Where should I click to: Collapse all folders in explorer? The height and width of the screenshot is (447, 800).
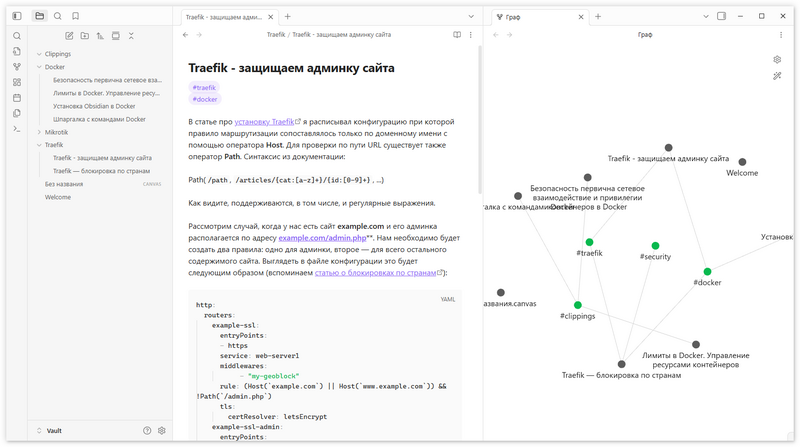tap(131, 36)
